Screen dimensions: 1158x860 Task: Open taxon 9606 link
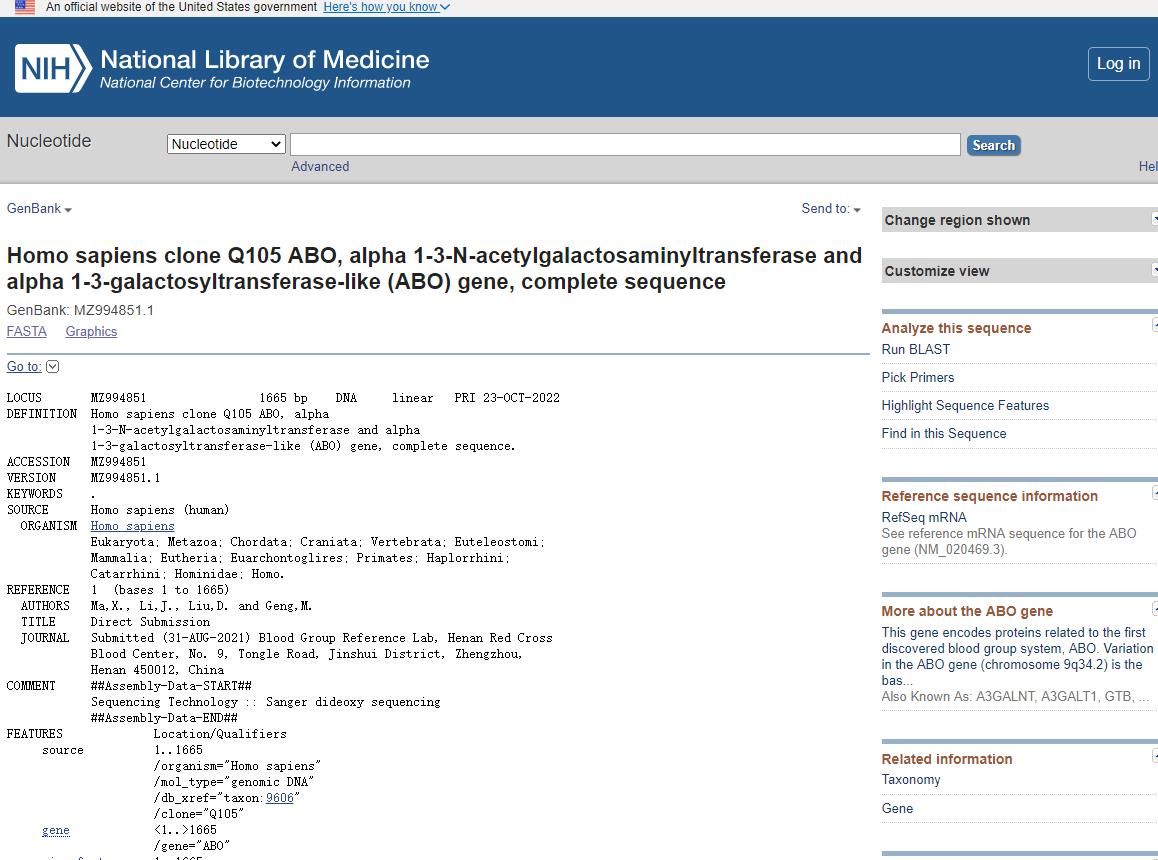pyautogui.click(x=280, y=798)
